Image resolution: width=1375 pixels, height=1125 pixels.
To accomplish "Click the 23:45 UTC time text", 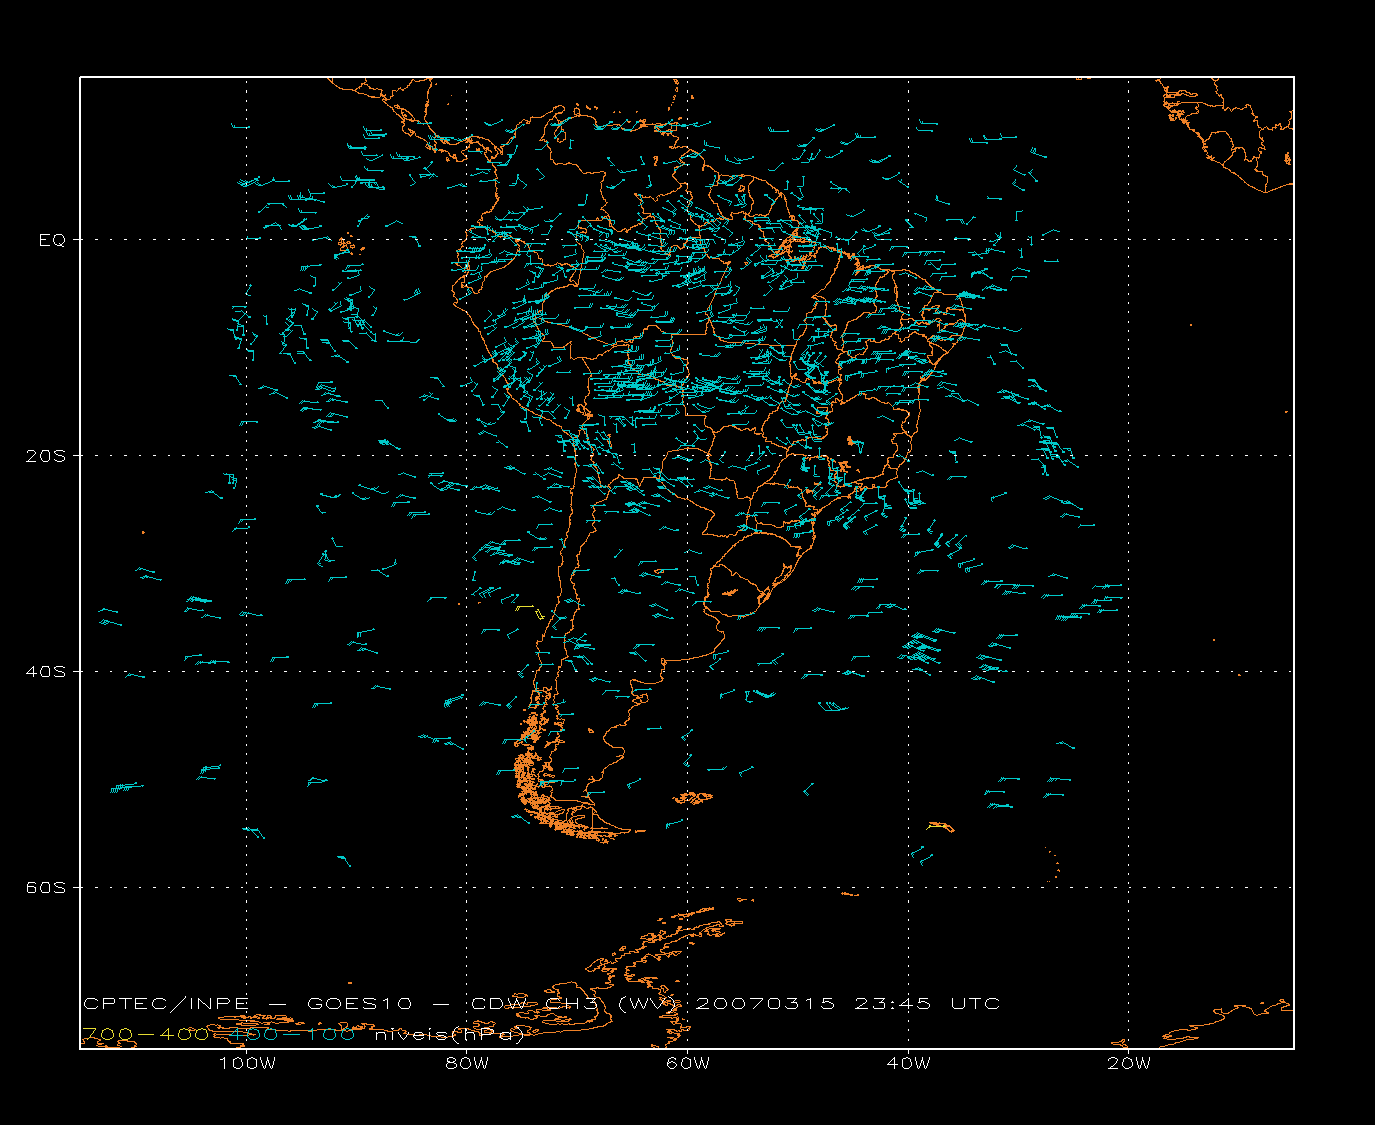I will [927, 1003].
